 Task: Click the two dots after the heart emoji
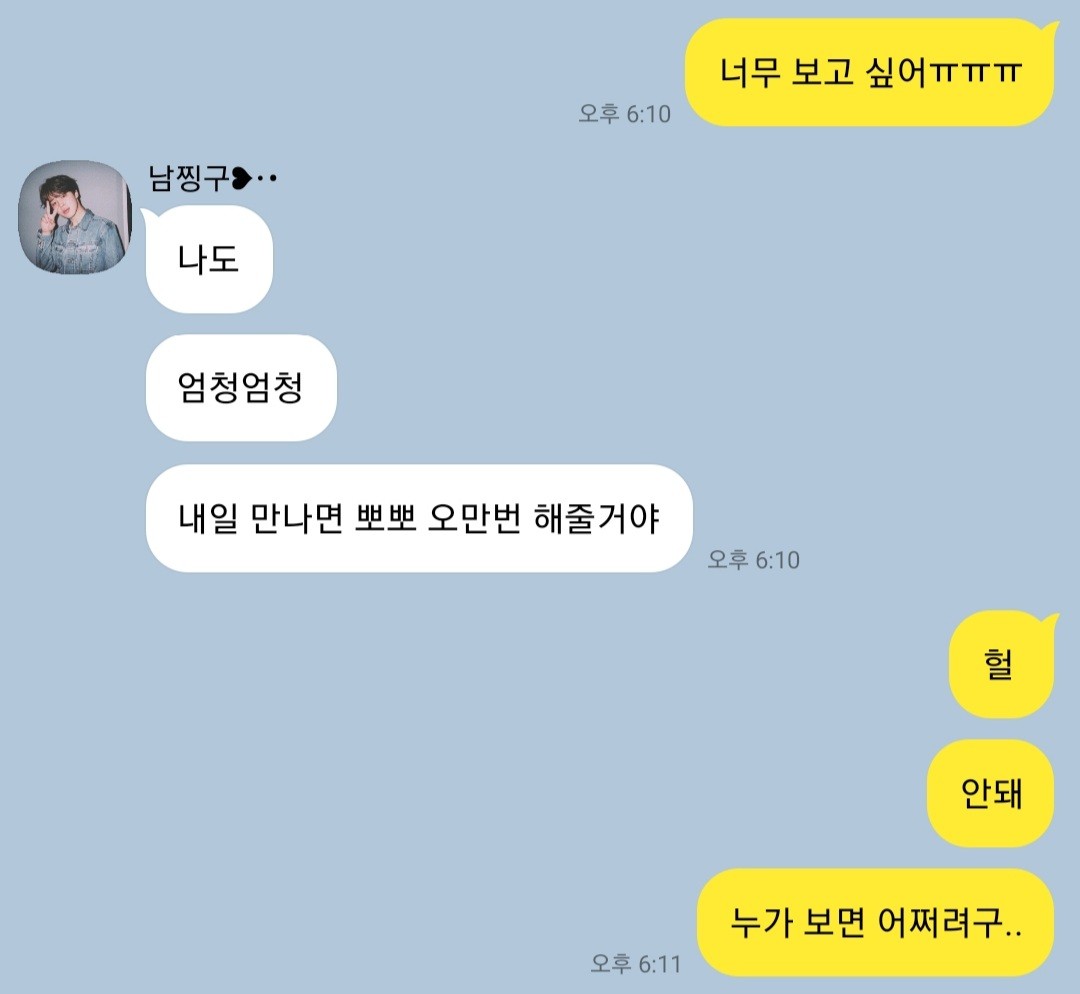coord(267,178)
